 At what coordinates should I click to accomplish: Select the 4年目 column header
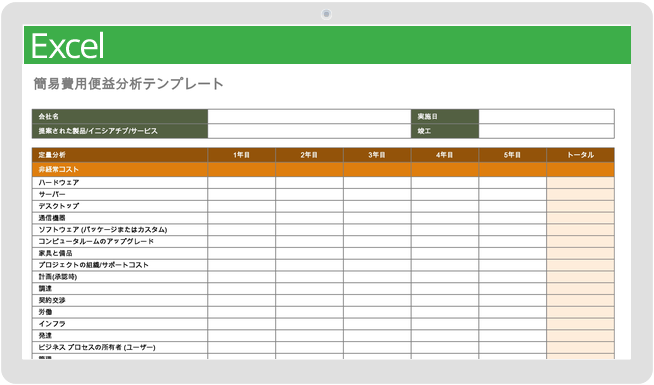point(445,155)
